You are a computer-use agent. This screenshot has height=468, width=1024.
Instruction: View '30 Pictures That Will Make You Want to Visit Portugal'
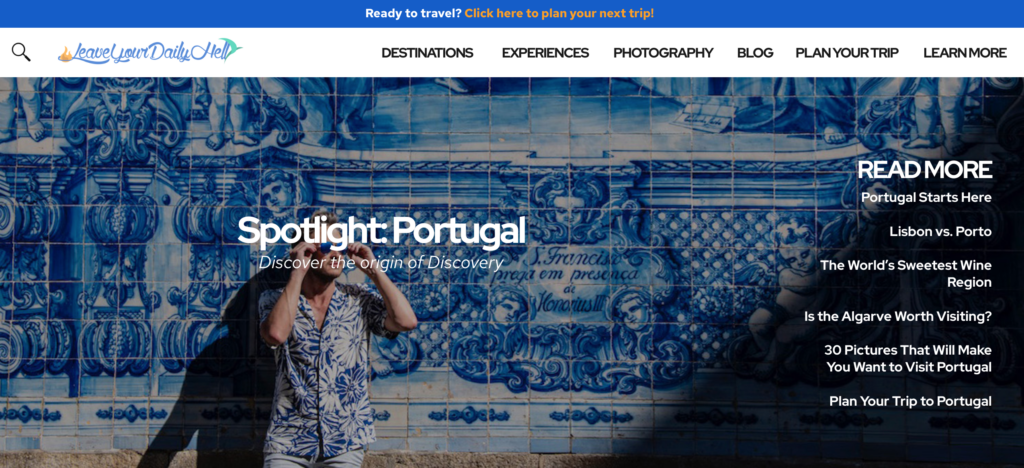(x=908, y=358)
